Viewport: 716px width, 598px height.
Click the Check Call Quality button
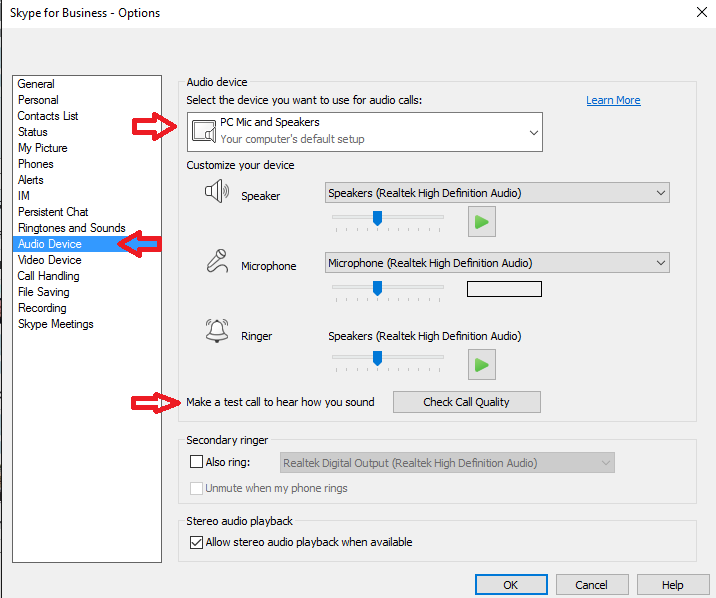coord(467,402)
